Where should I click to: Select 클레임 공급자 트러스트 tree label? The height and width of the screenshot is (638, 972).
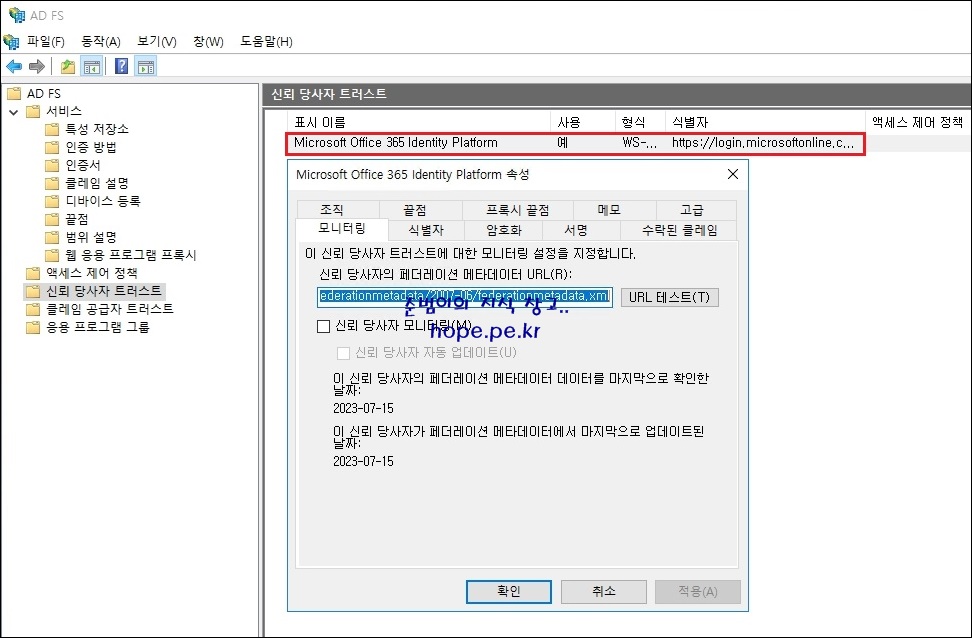[110, 309]
